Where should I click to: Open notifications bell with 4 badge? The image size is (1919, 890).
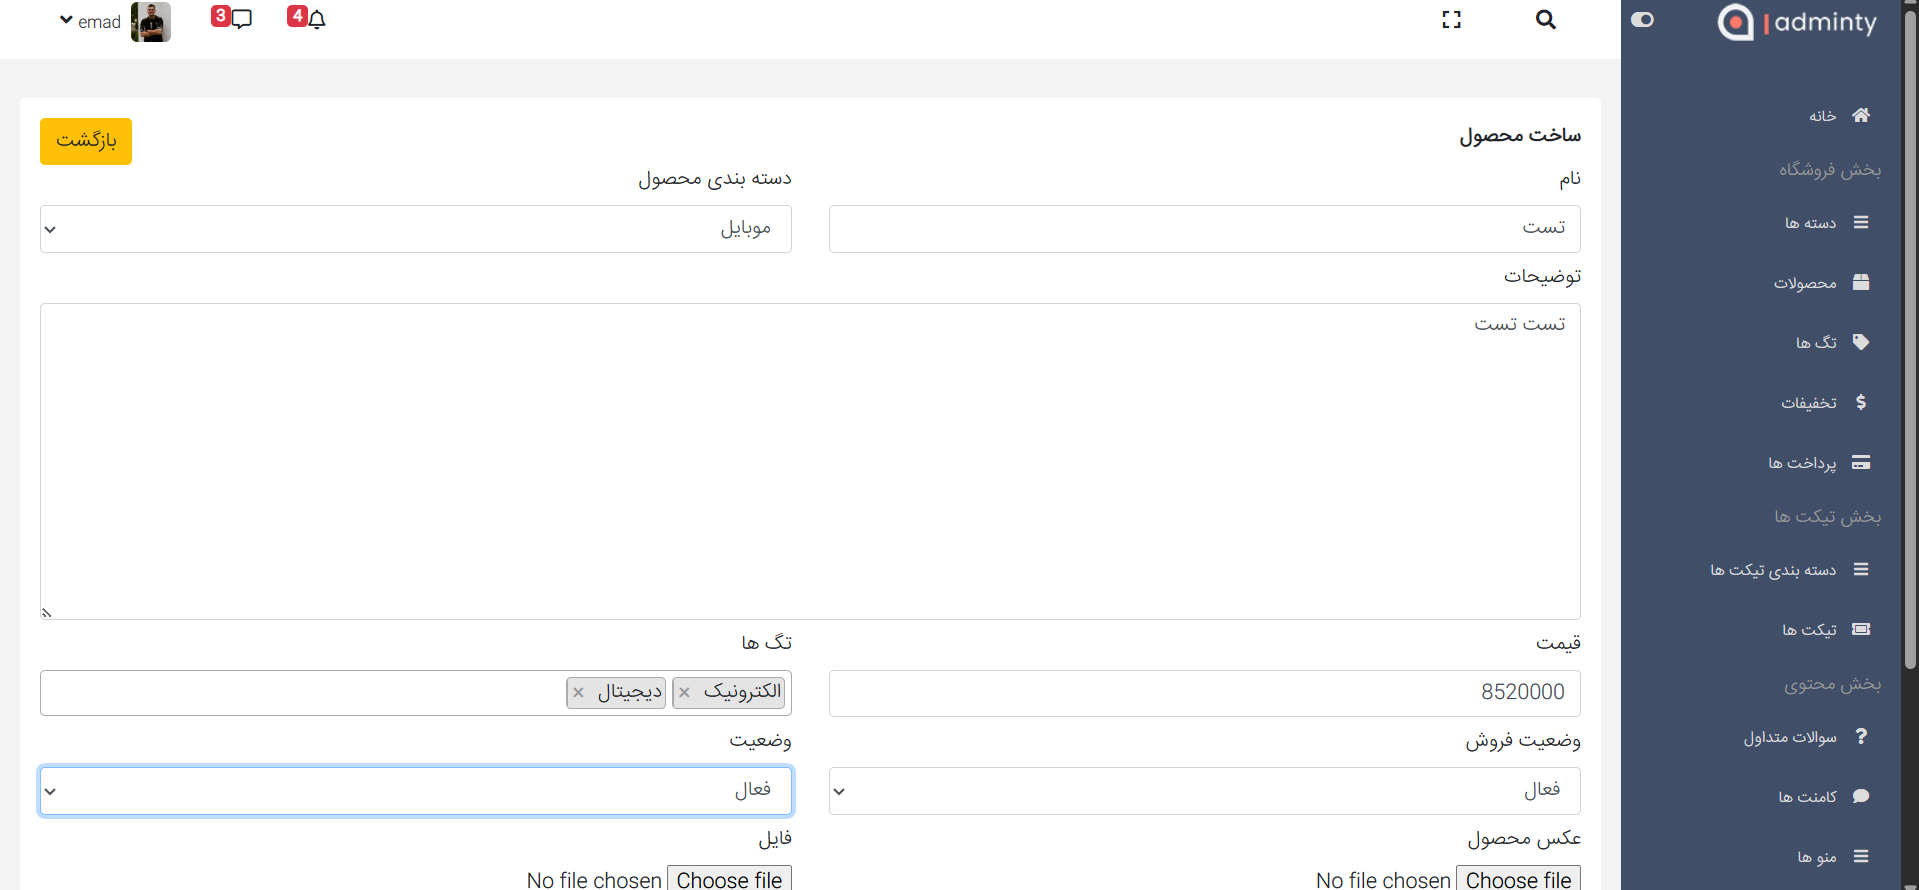[x=307, y=18]
